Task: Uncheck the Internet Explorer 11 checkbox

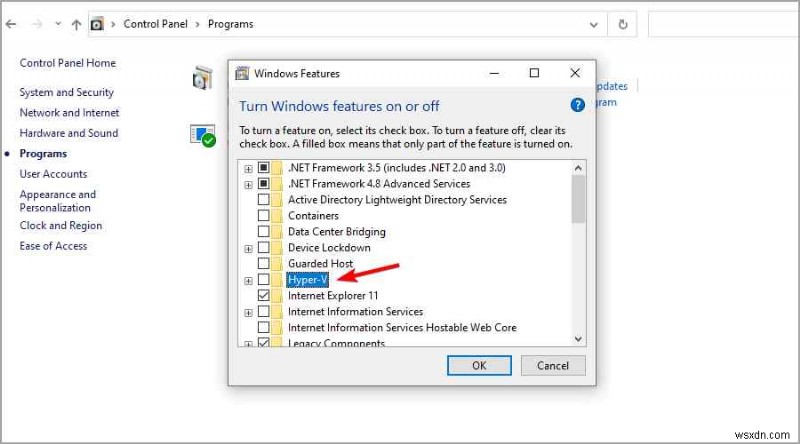Action: (x=263, y=296)
